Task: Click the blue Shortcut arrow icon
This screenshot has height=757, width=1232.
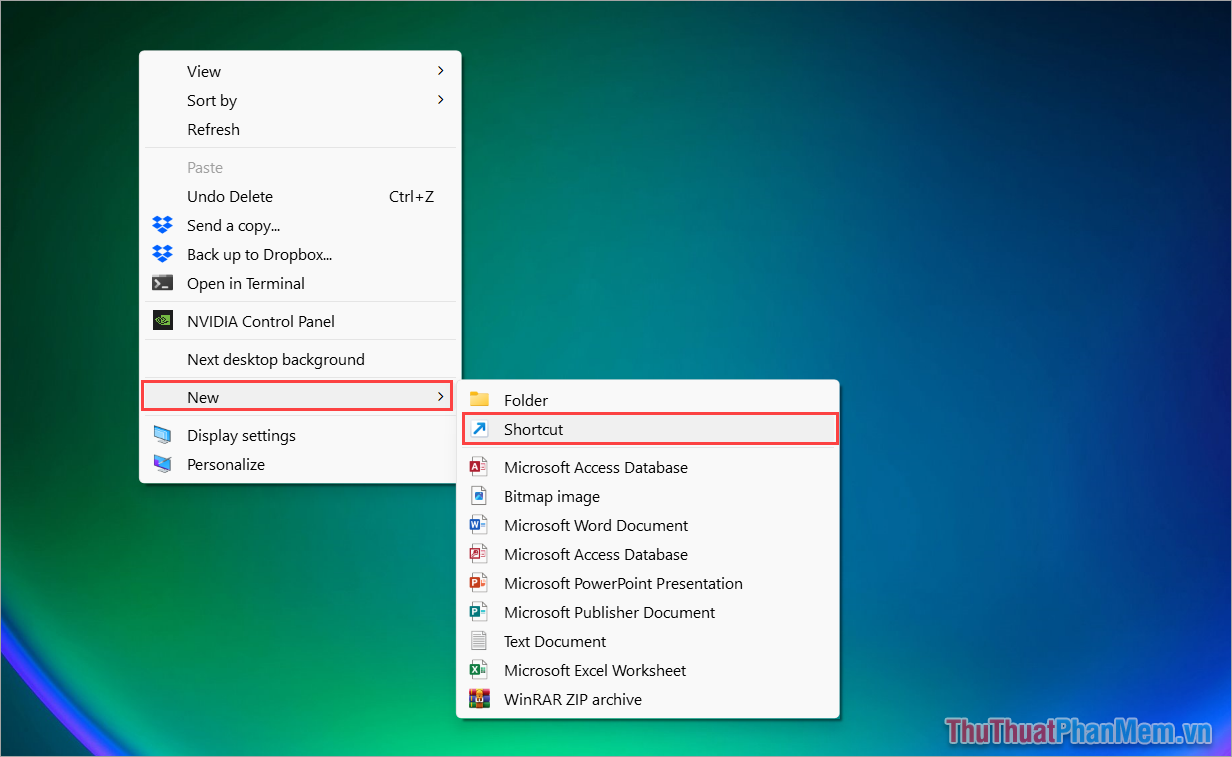Action: coord(478,428)
